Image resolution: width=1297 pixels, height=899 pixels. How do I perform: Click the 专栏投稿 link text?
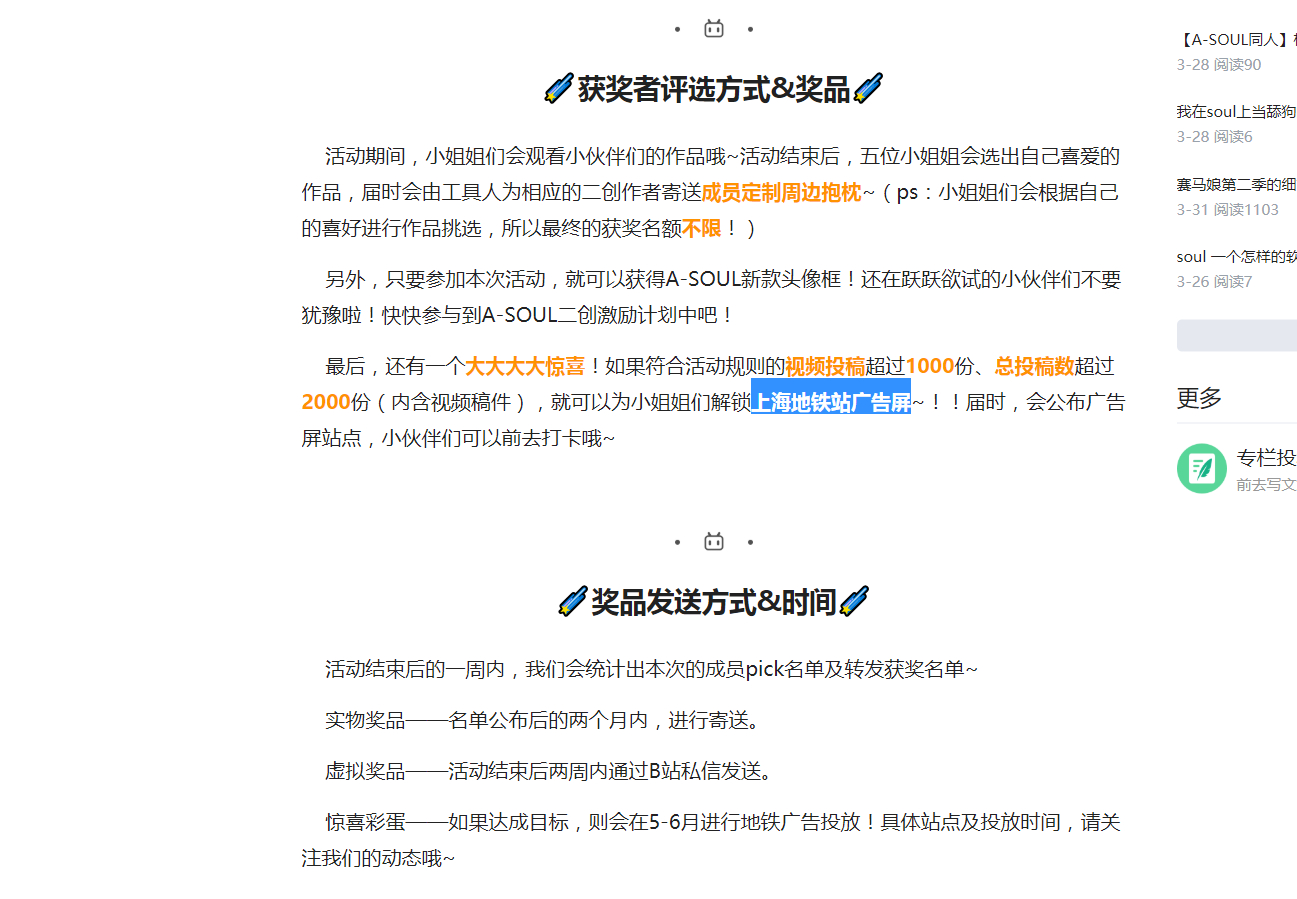(x=1266, y=458)
